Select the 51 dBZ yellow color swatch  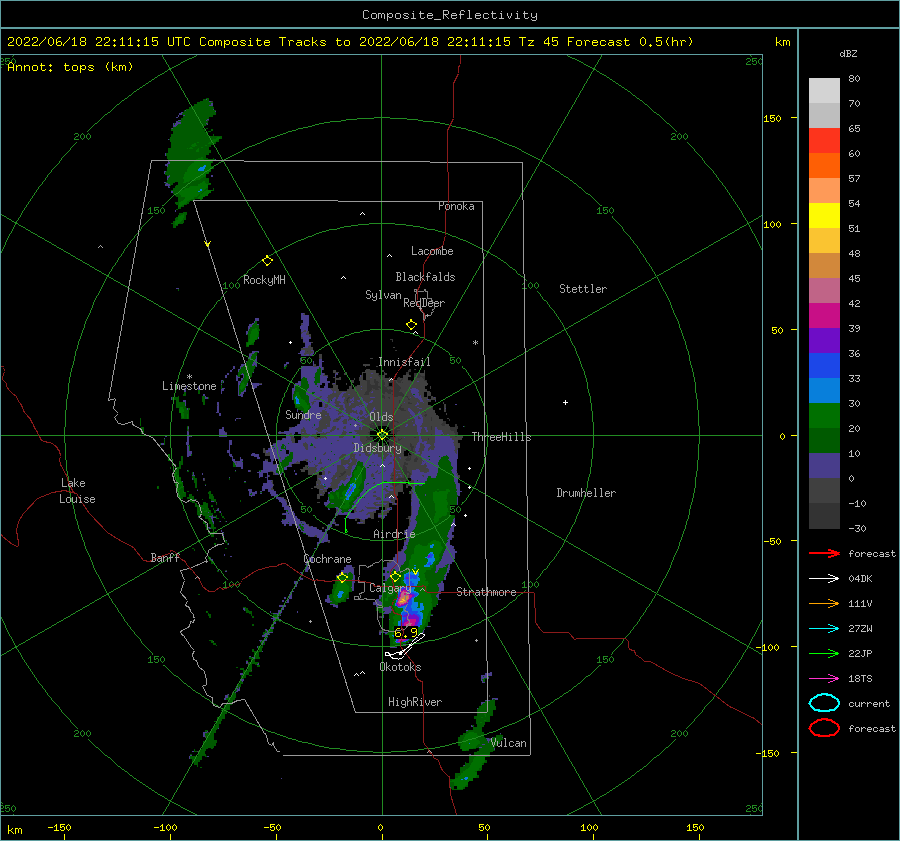click(824, 215)
